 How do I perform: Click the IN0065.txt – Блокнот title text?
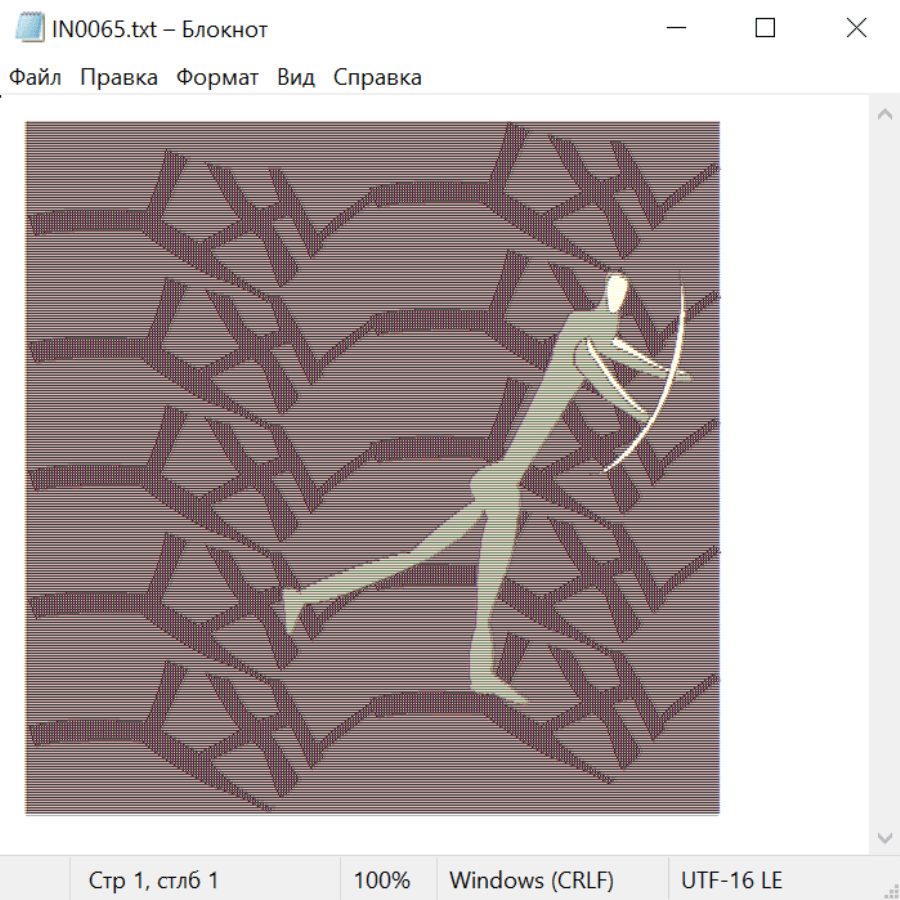pos(160,29)
